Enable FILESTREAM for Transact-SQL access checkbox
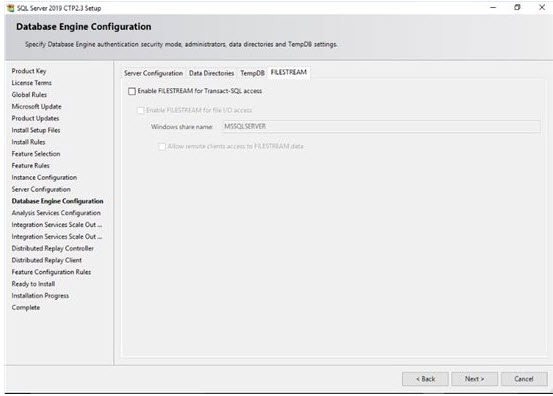The image size is (553, 396). click(132, 91)
